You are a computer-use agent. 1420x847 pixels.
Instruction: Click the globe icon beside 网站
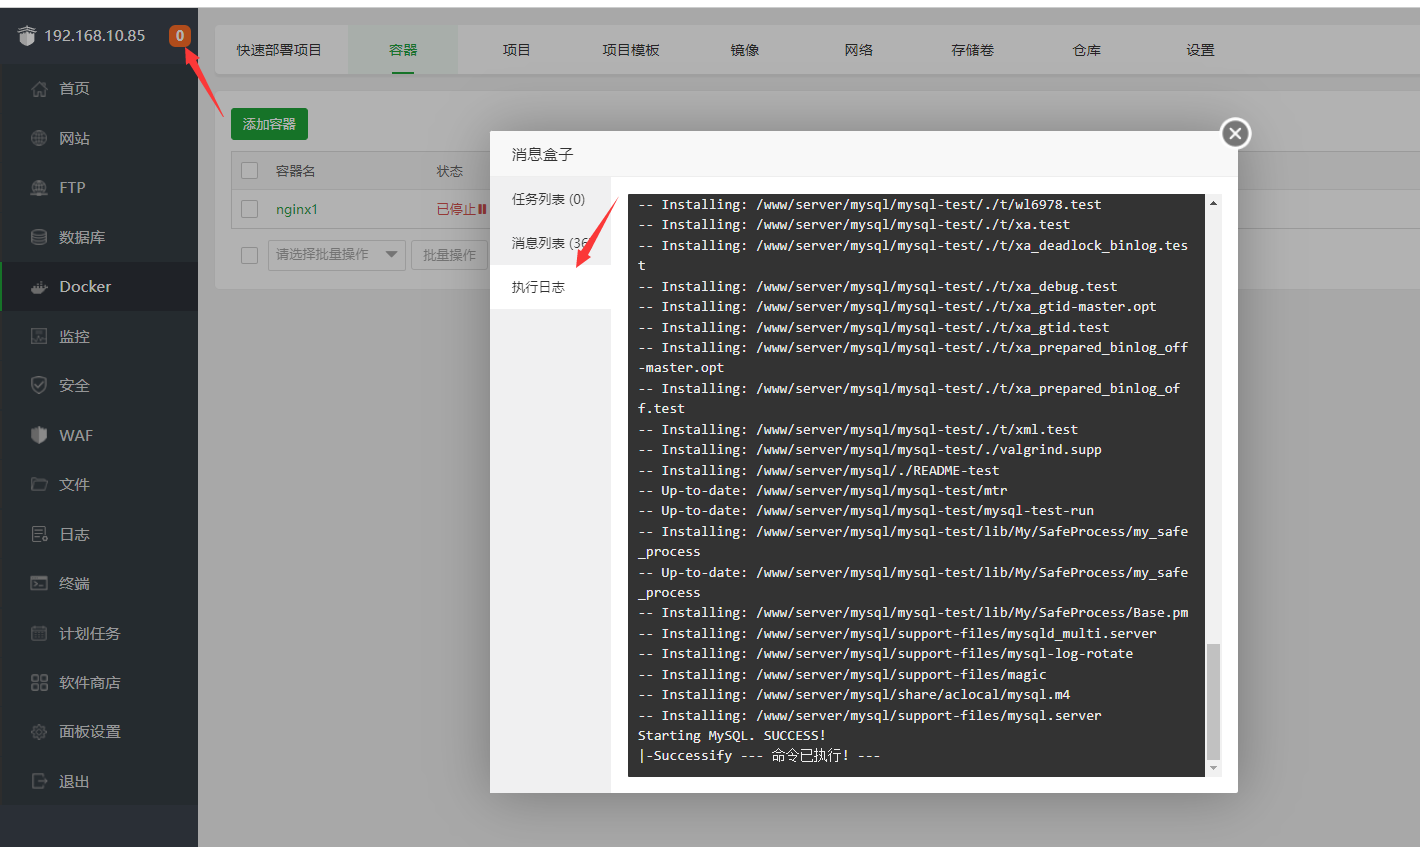(x=39, y=138)
